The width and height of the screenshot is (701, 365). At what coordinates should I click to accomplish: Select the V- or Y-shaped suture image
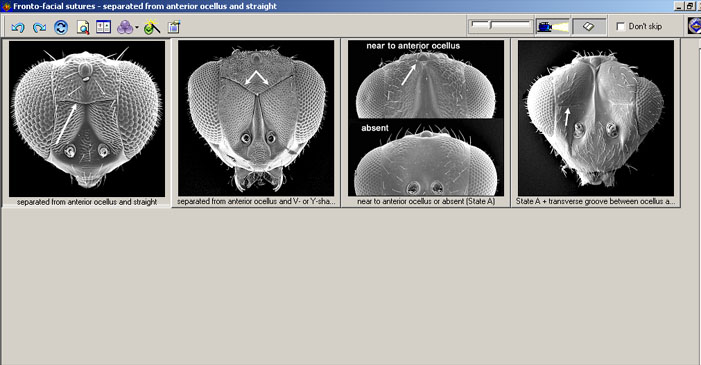256,119
